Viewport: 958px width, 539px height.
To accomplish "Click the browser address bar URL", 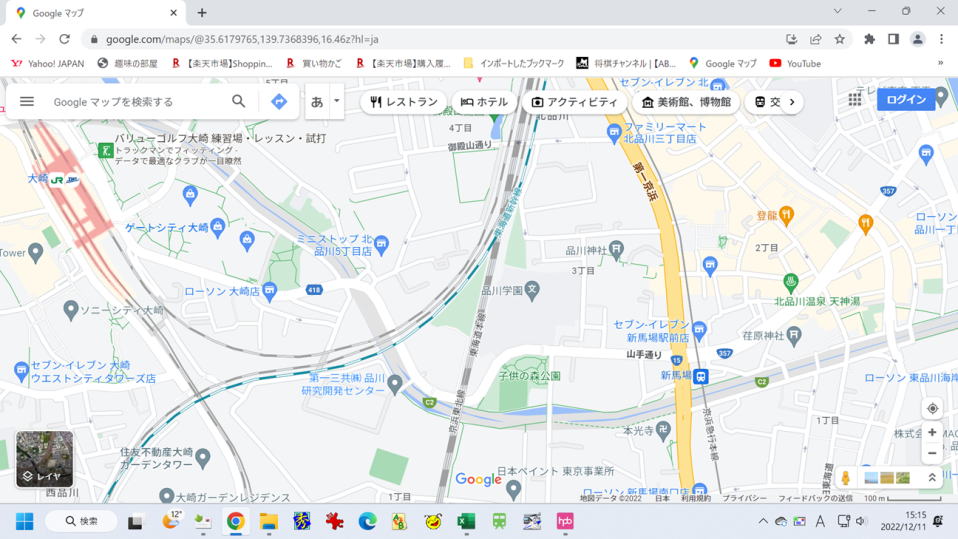I will tap(242, 39).
